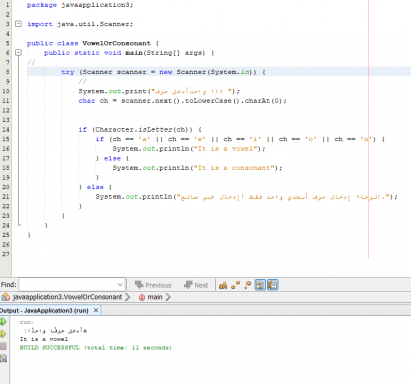Click the 'Find:' label

click(9, 285)
